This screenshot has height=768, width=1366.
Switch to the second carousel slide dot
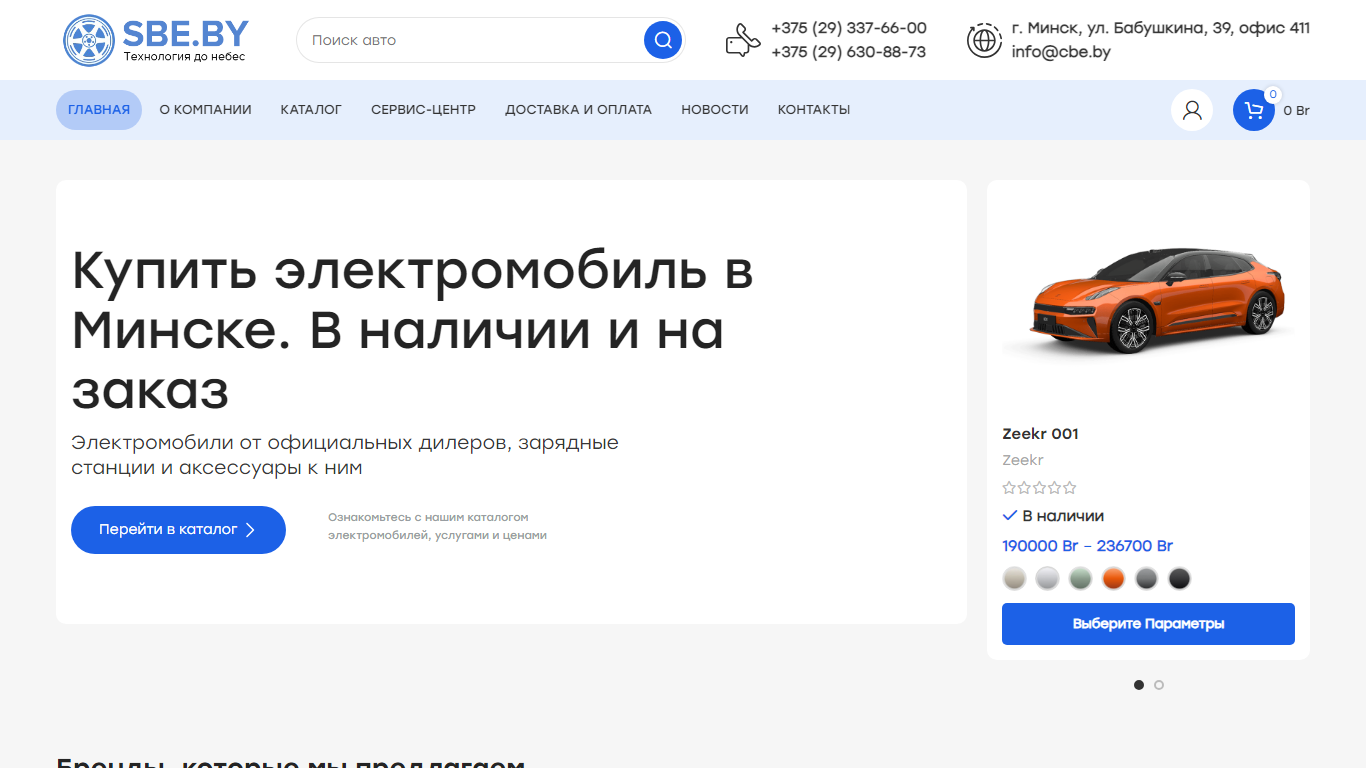click(1159, 685)
